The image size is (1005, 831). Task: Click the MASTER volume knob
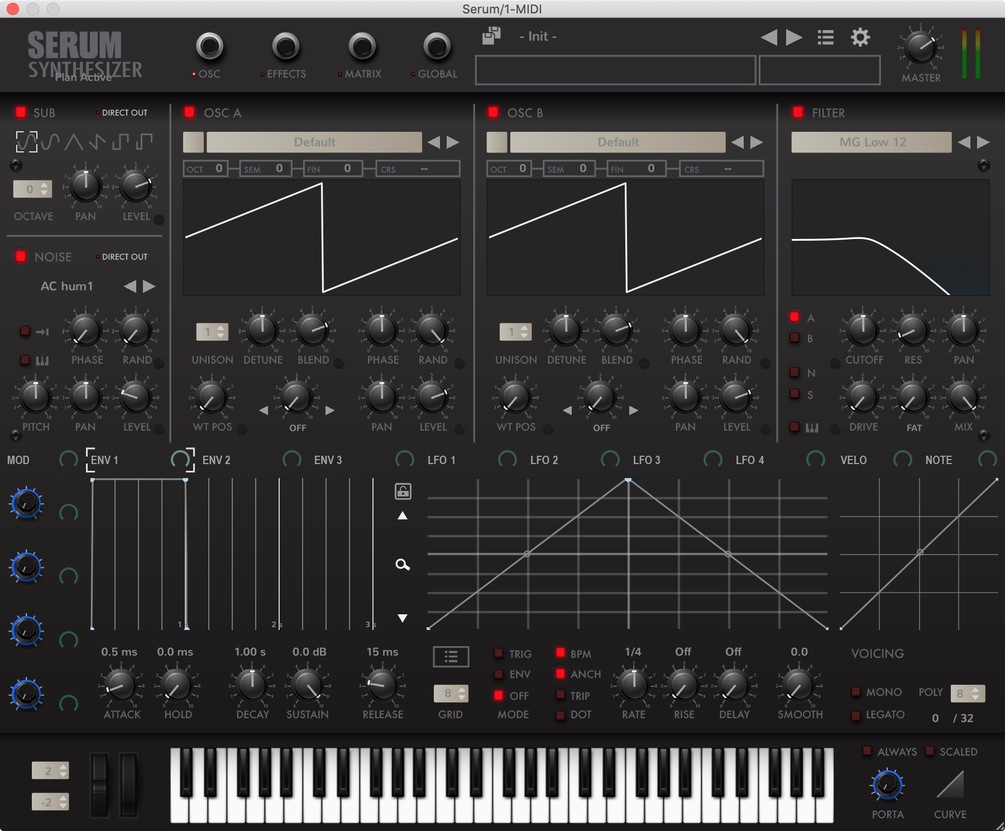[920, 47]
